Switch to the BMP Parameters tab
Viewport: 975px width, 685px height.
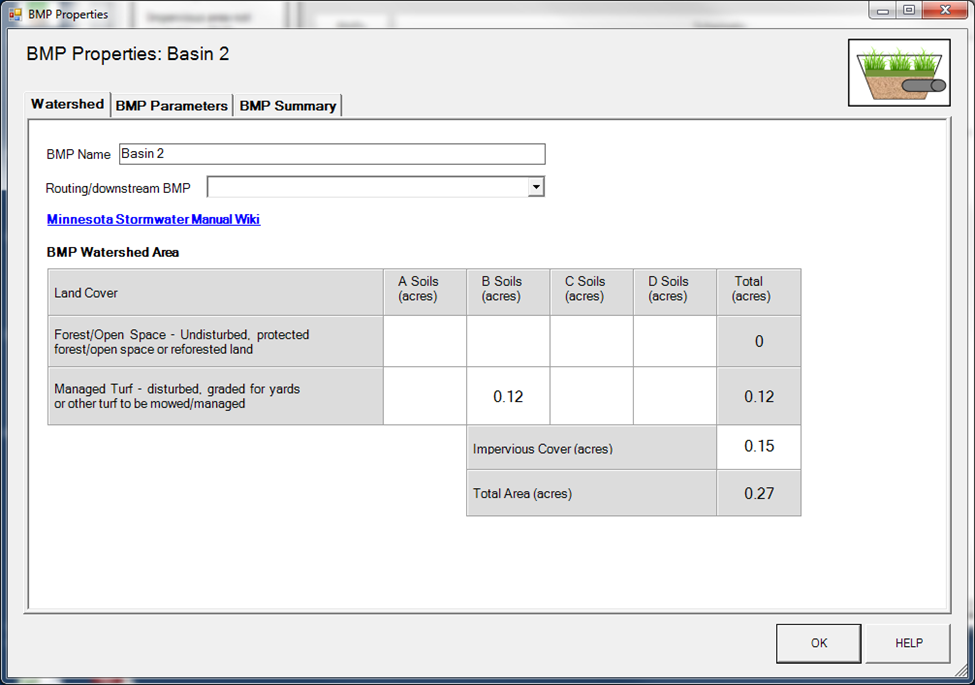tap(171, 105)
